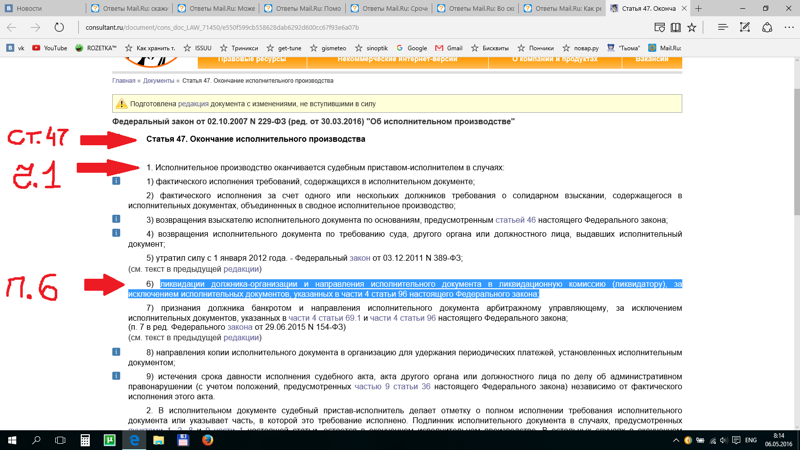This screenshot has width=800, height=450.
Task: Click the info icon beside point 3)
Action: pos(116,219)
